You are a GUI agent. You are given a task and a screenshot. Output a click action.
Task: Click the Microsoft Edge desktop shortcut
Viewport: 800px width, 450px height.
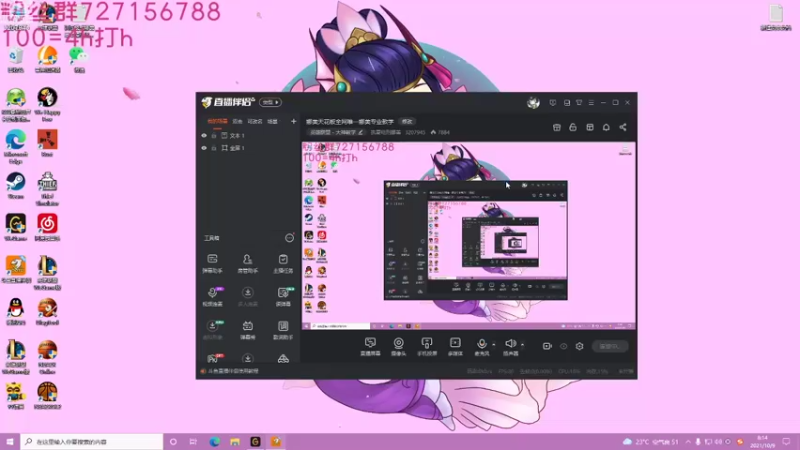15,146
